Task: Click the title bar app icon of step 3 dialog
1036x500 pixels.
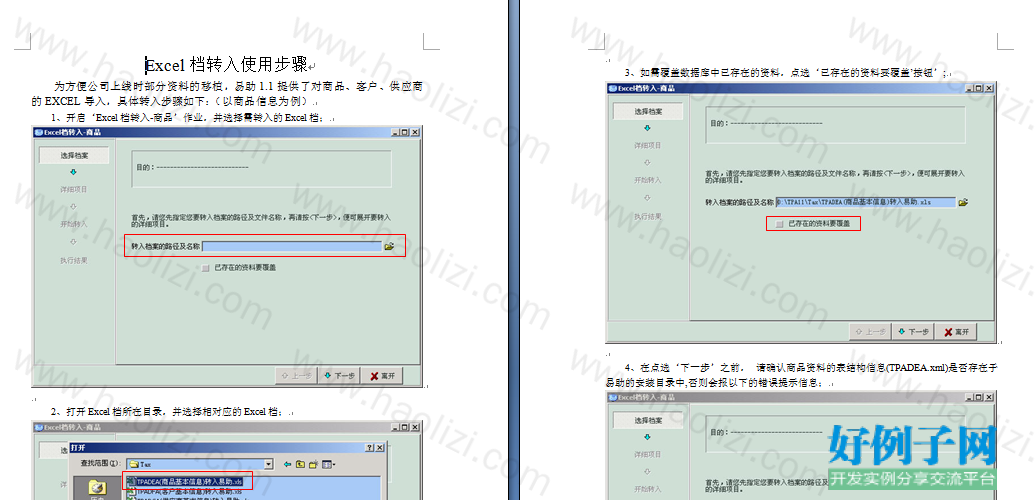Action: (612, 88)
